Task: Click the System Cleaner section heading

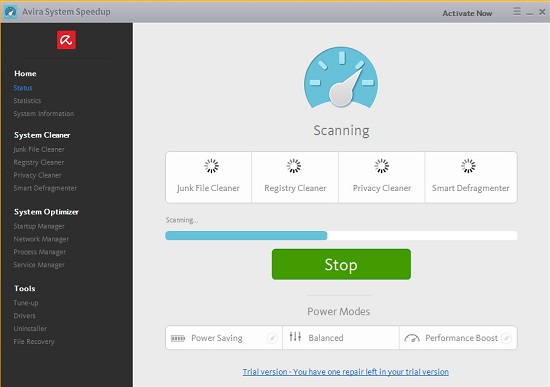Action: 42,135
